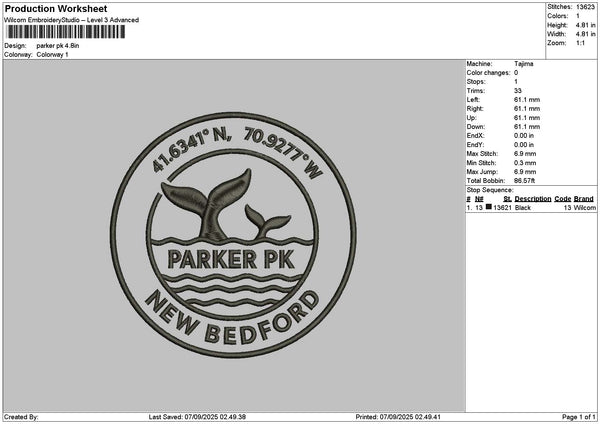Click the 'Last Saved' timestamp in the footer
This screenshot has height=424, width=600.
tap(197, 417)
